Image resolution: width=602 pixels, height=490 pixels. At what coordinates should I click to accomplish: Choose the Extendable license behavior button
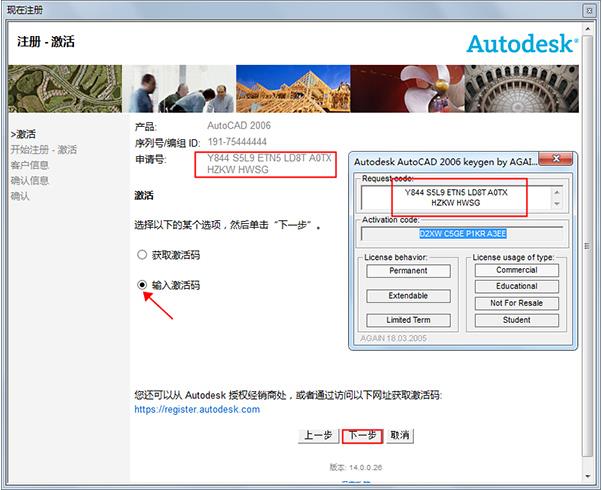408,296
